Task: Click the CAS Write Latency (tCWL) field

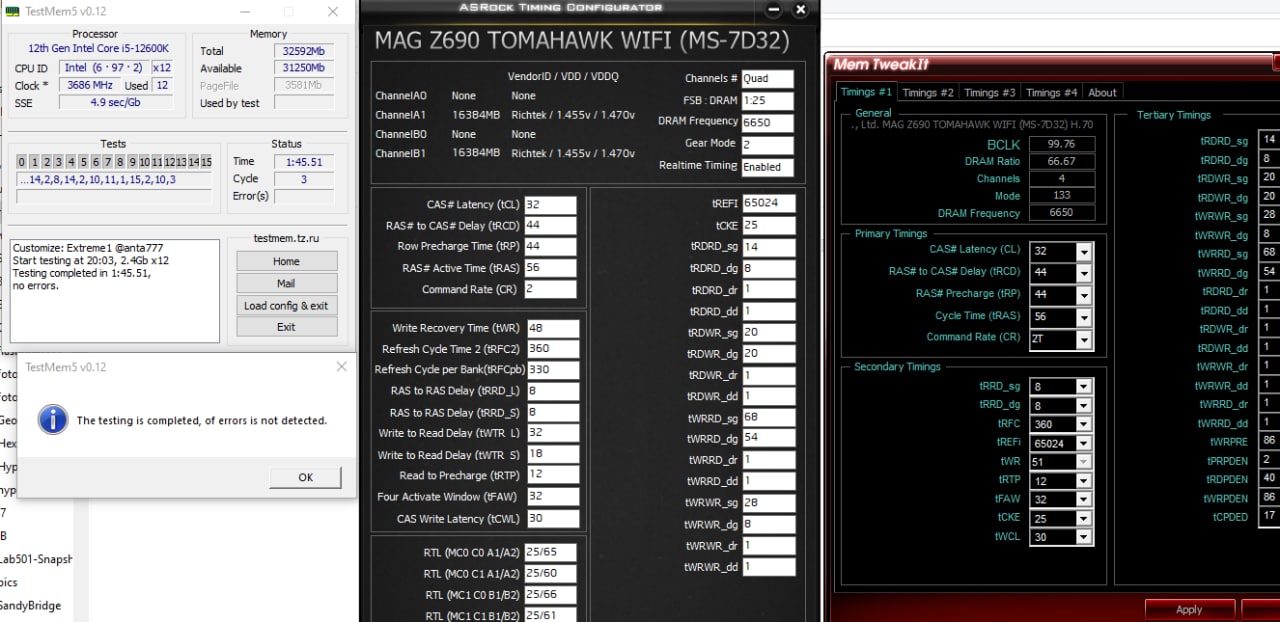Action: tap(552, 518)
